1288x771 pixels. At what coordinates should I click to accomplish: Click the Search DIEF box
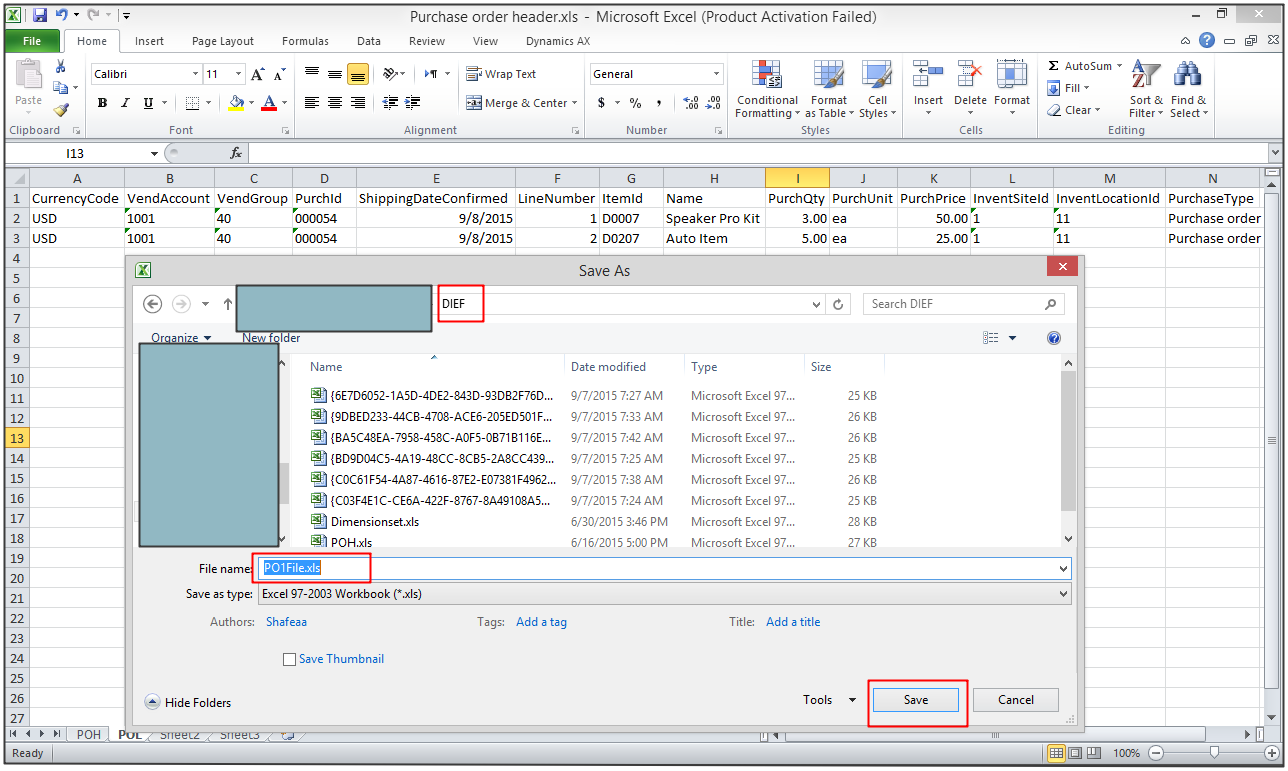963,304
